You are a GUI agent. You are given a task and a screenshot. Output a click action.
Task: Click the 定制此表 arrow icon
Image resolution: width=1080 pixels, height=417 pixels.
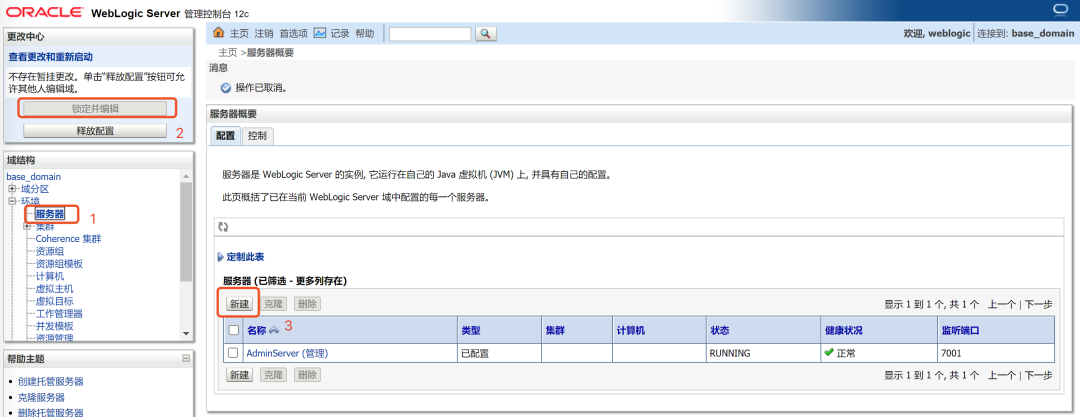(x=220, y=257)
